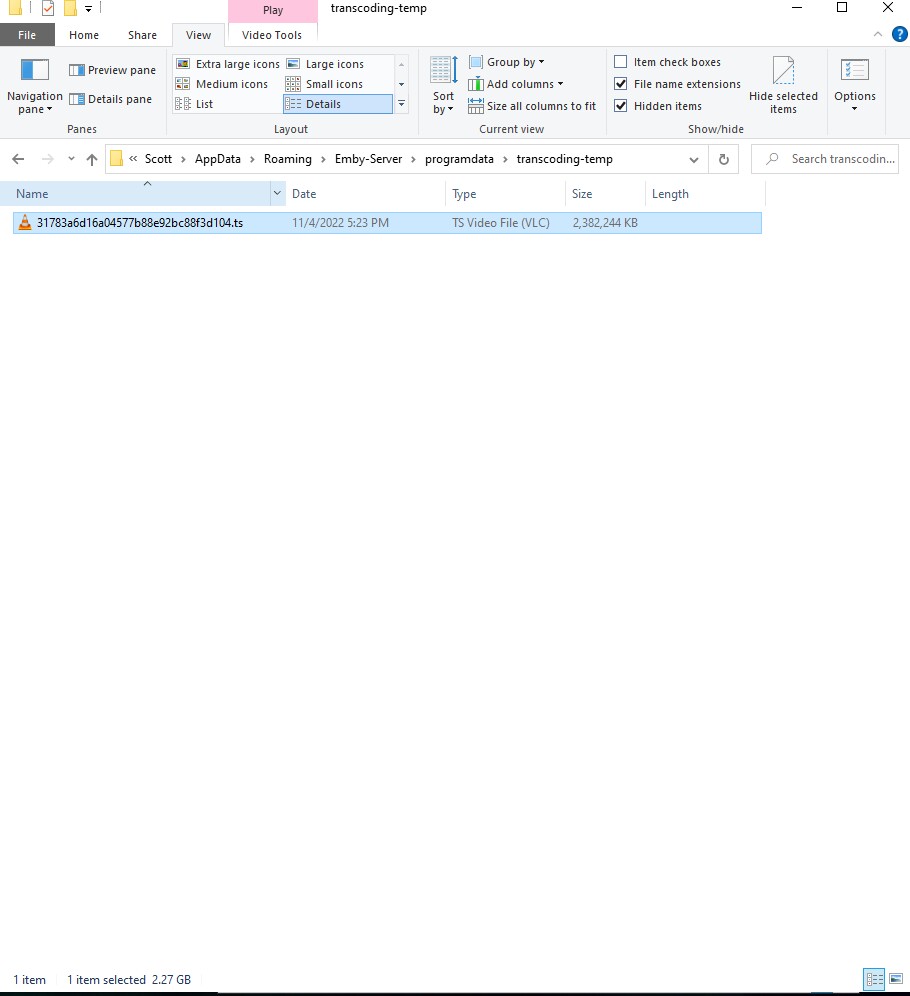Open the Group by dropdown

[507, 62]
